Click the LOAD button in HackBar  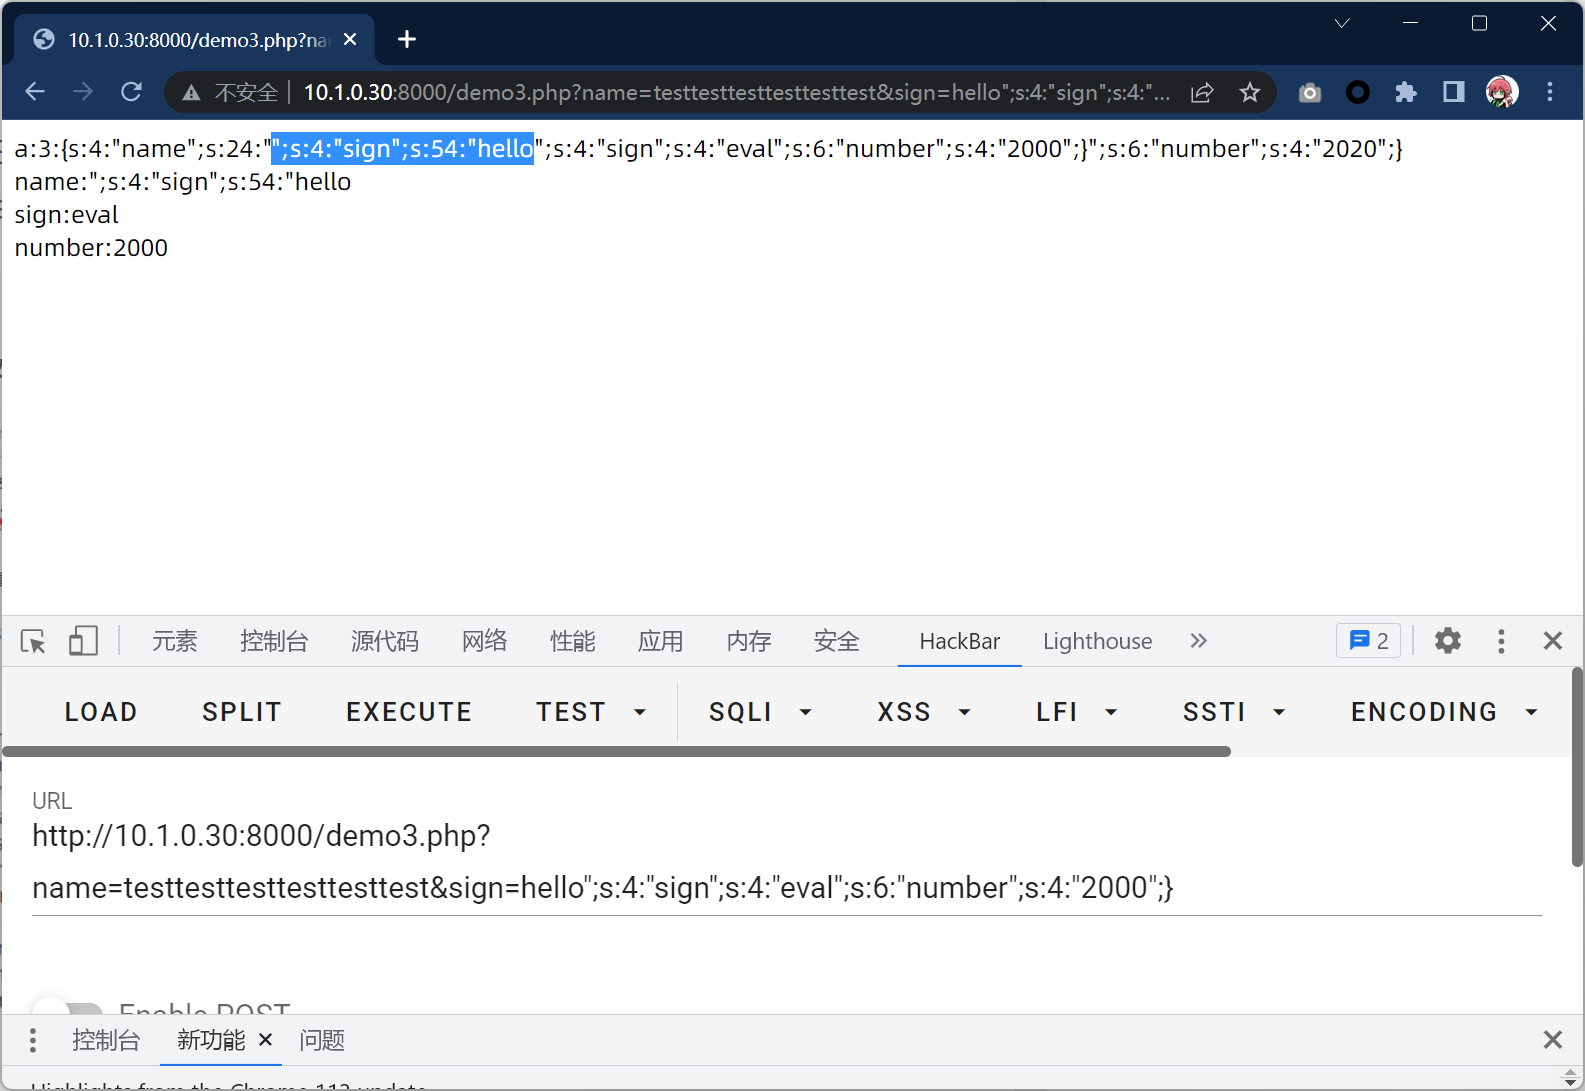[x=101, y=712]
